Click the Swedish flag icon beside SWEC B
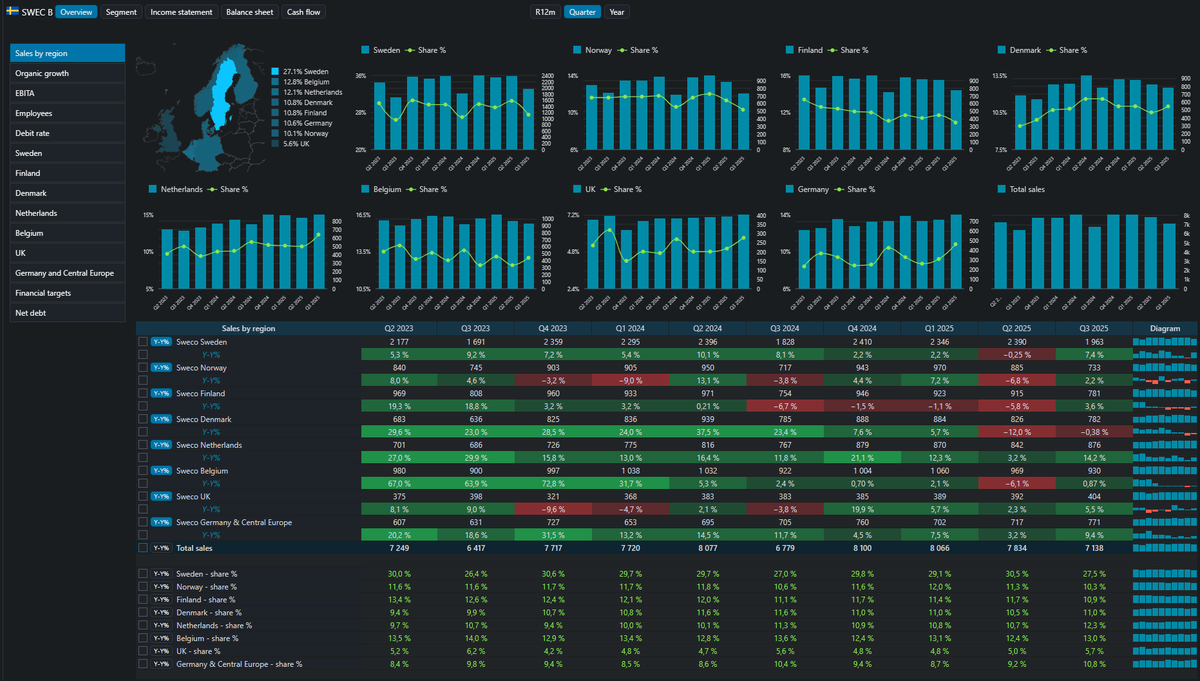Viewport: 1200px width, 681px height. tap(12, 12)
